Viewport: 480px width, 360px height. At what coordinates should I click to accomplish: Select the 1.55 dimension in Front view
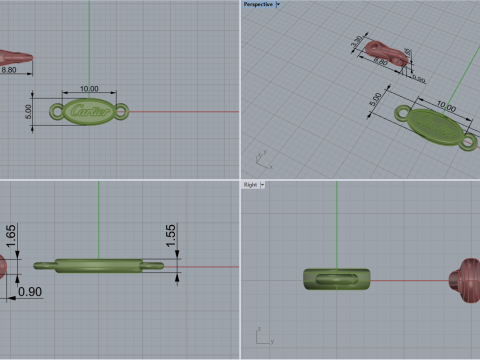170,236
